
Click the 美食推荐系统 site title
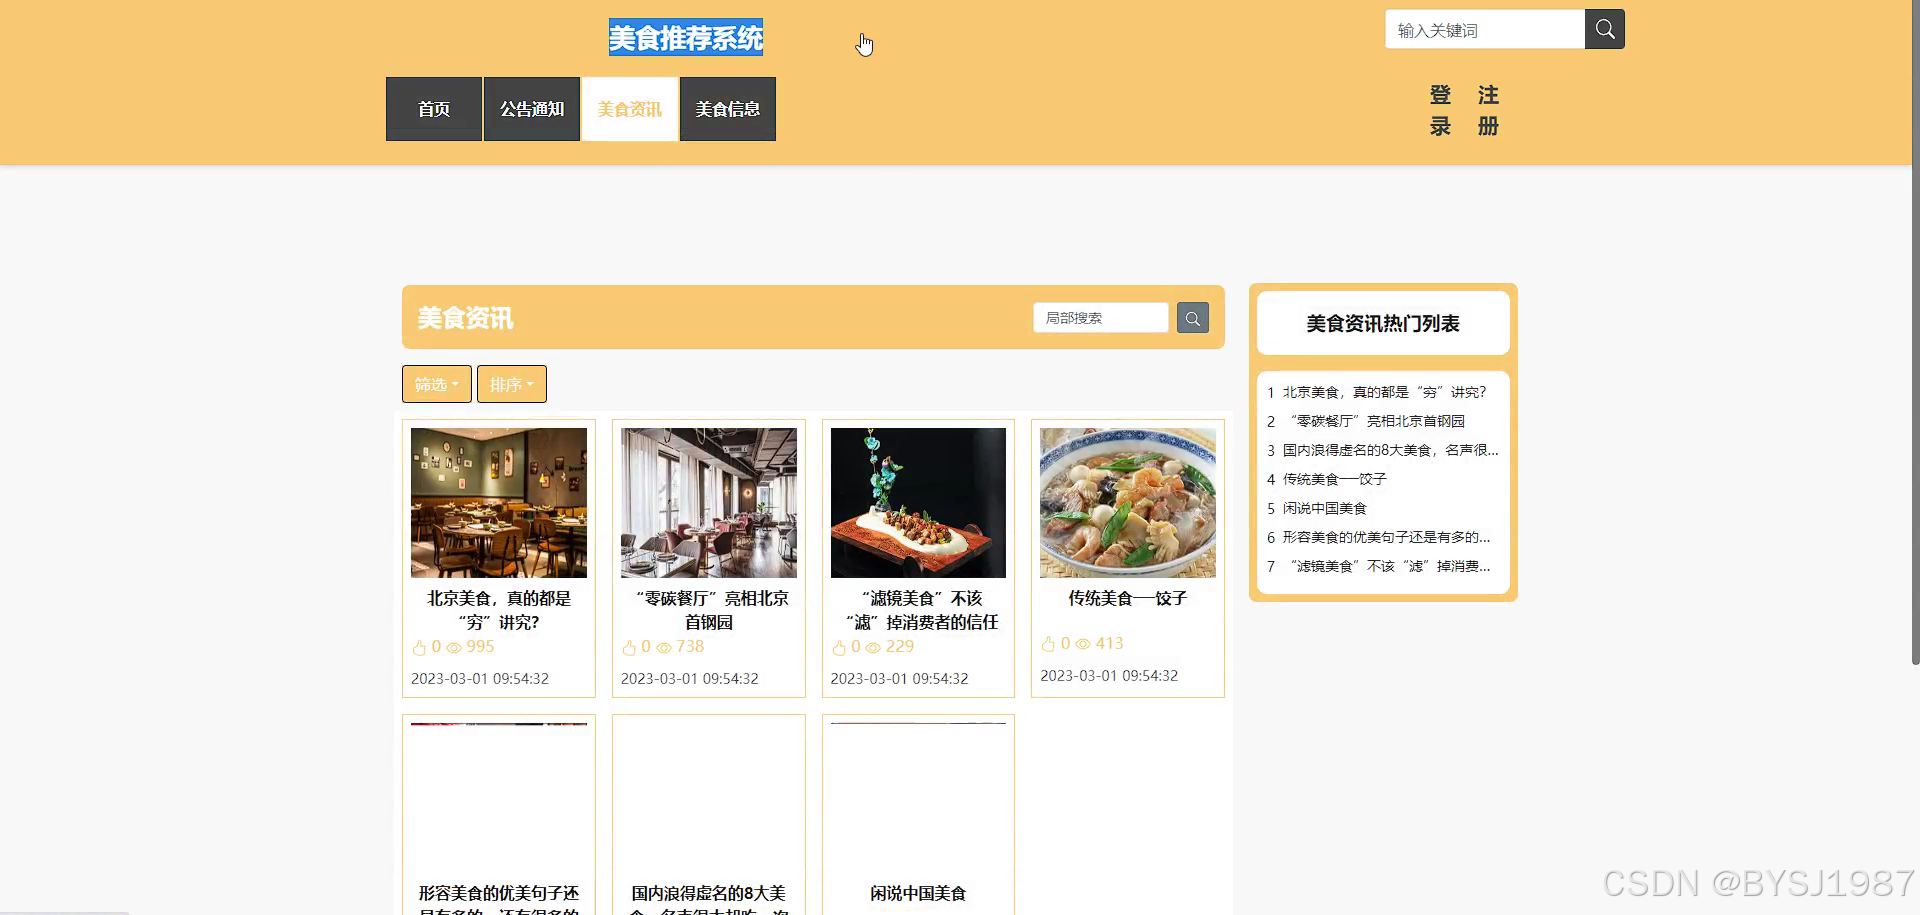(686, 38)
